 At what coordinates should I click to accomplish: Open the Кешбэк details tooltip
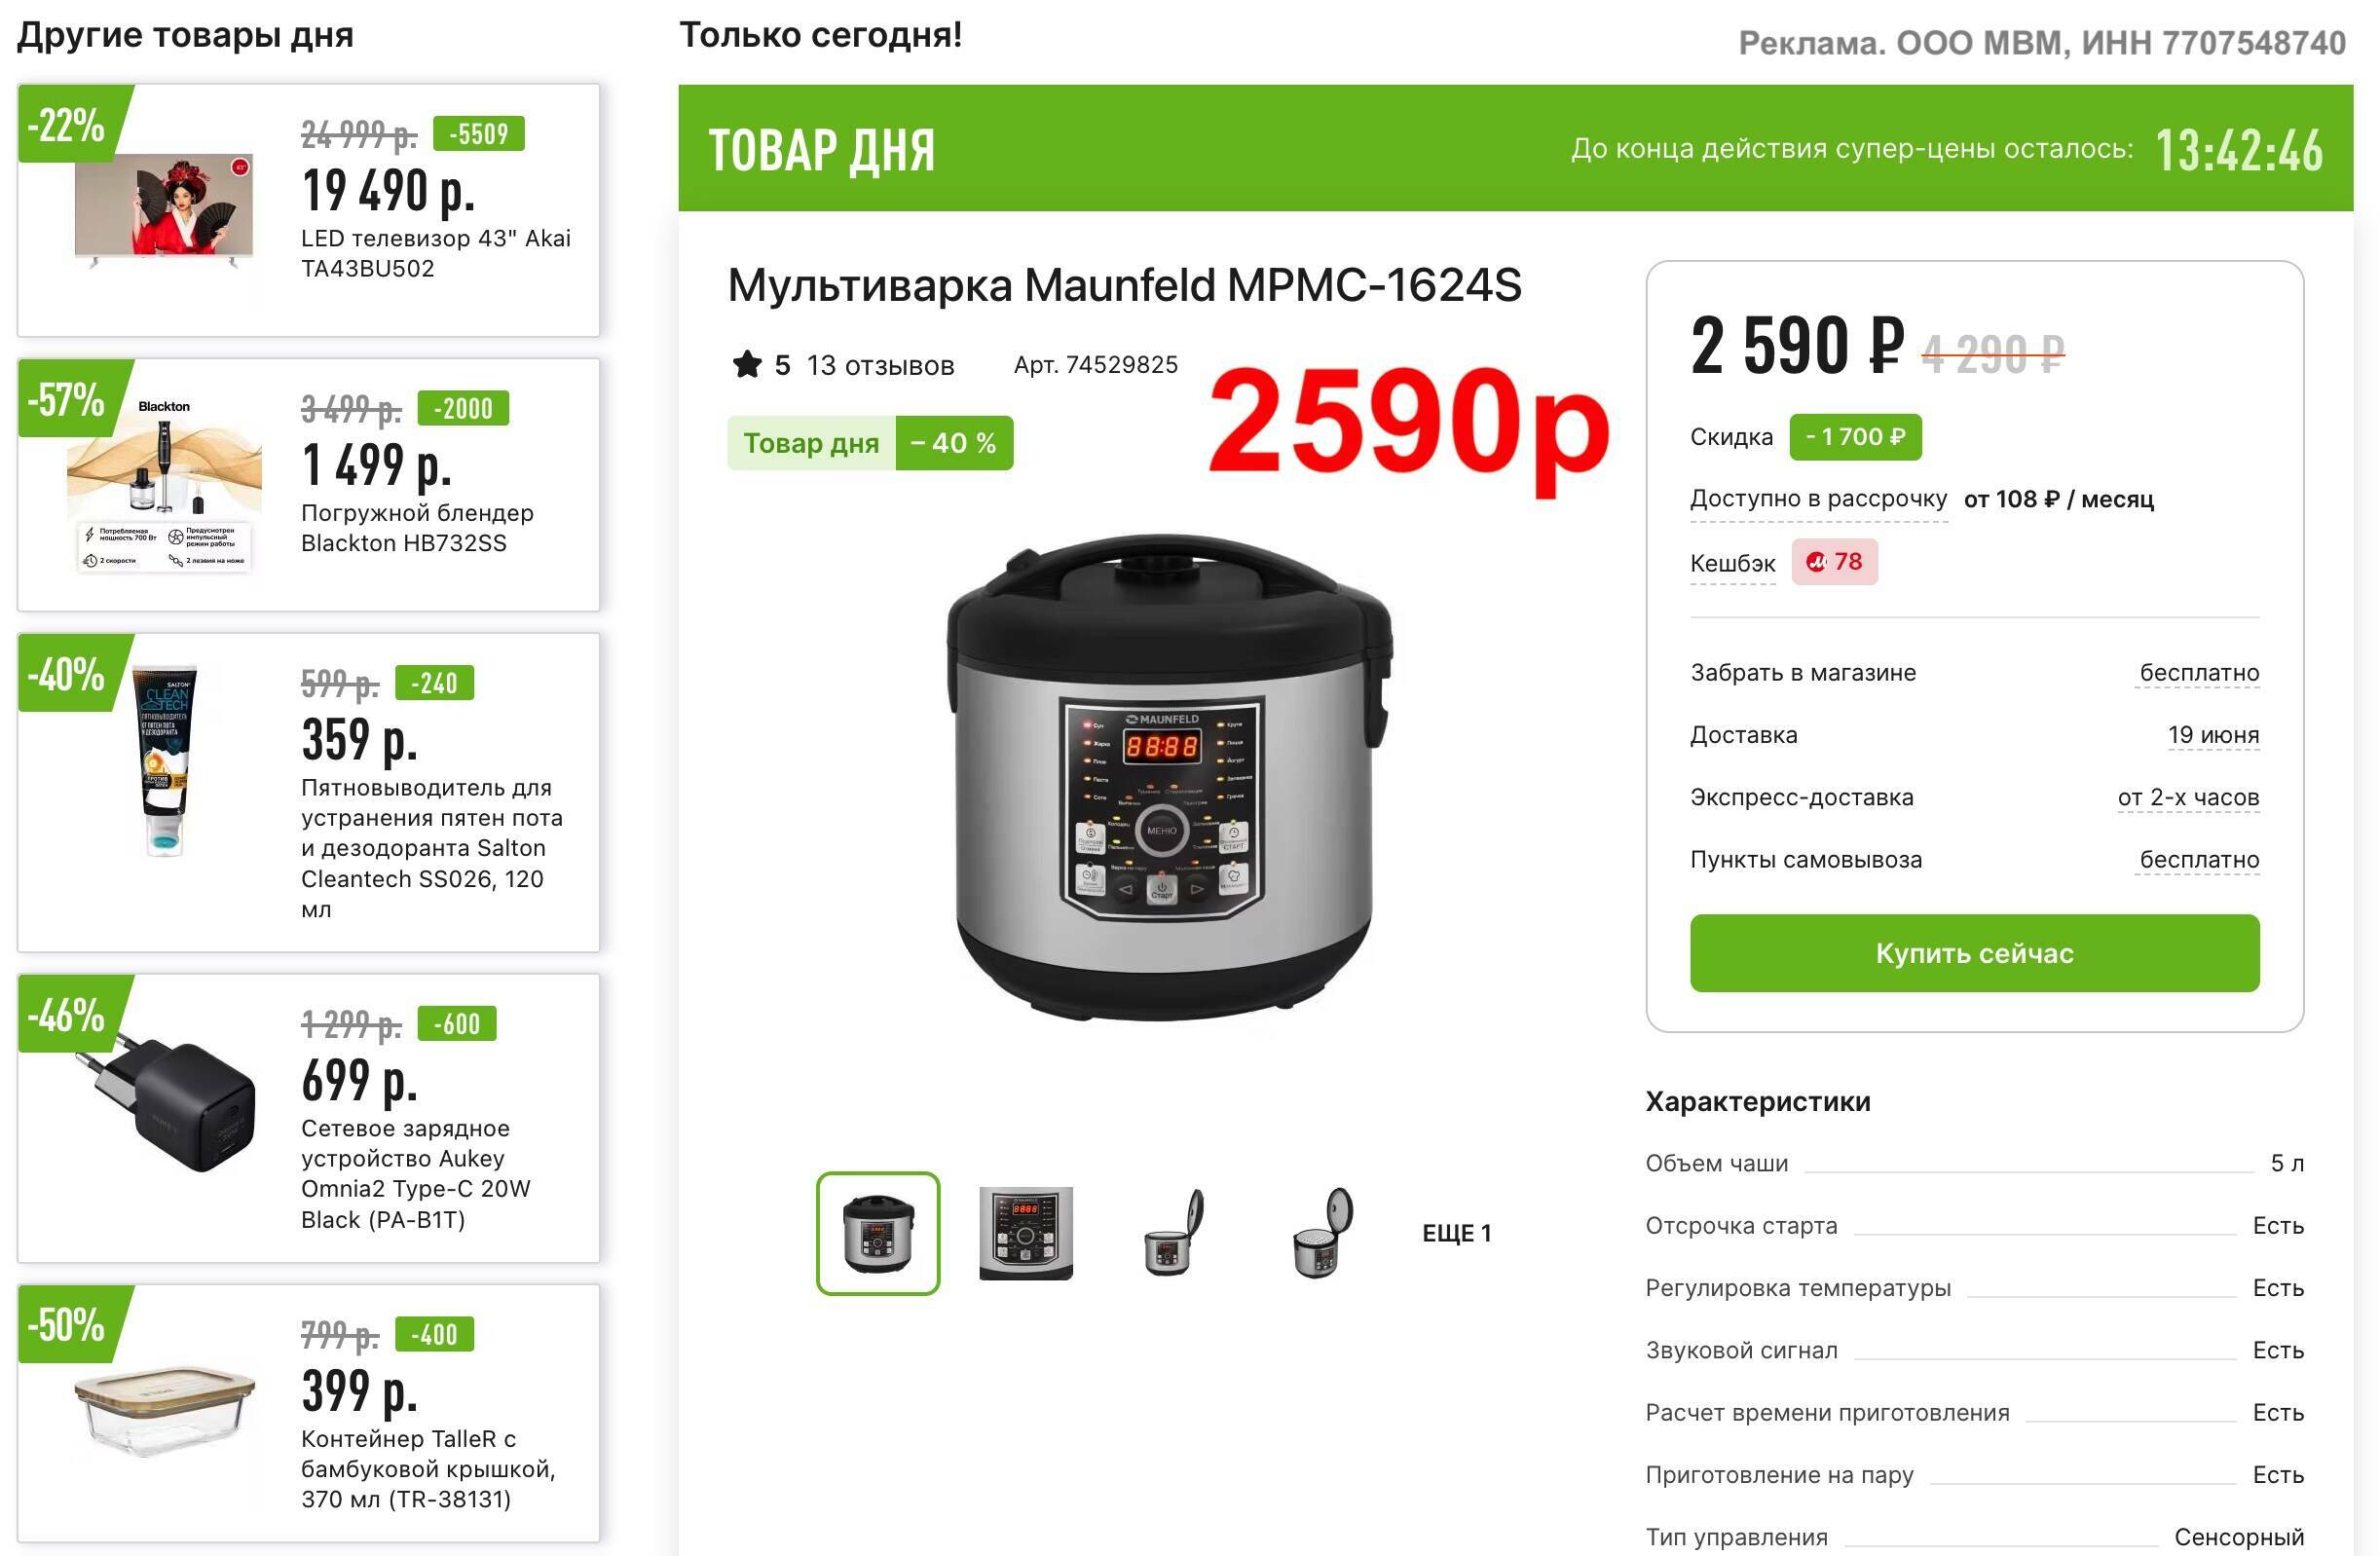click(x=1732, y=563)
